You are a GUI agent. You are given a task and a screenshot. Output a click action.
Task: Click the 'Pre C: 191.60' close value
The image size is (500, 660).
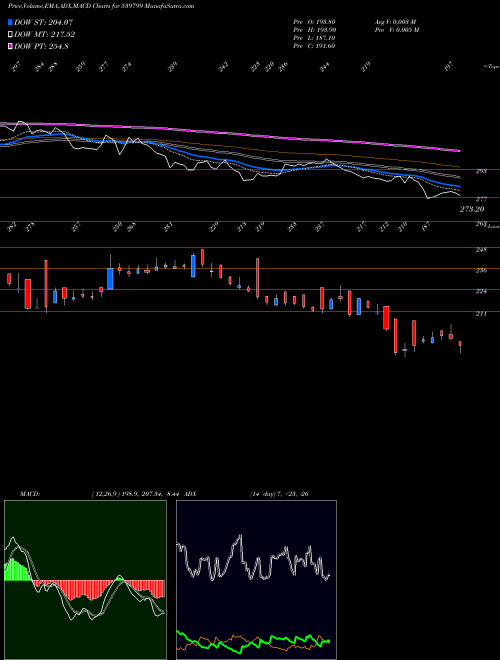(x=314, y=46)
